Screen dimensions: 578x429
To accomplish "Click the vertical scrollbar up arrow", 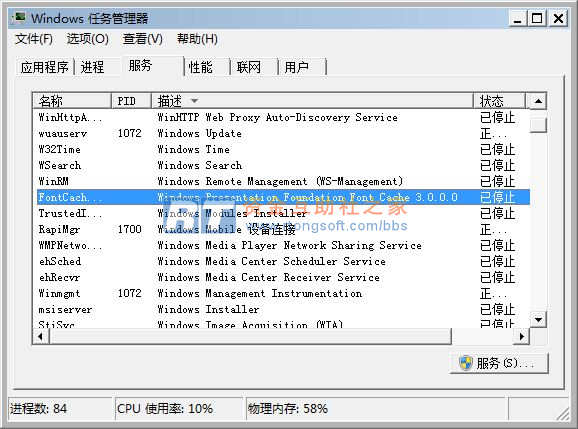I will [x=538, y=101].
